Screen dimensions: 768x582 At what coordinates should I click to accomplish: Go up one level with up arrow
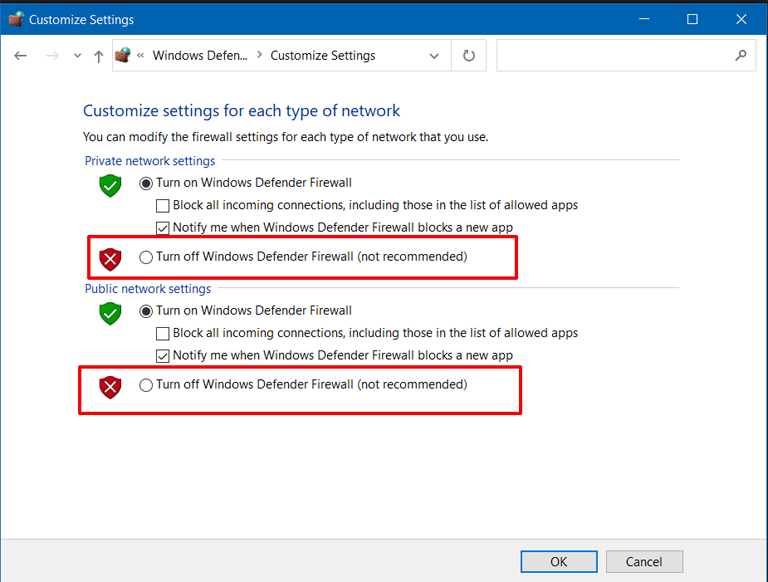tap(98, 56)
